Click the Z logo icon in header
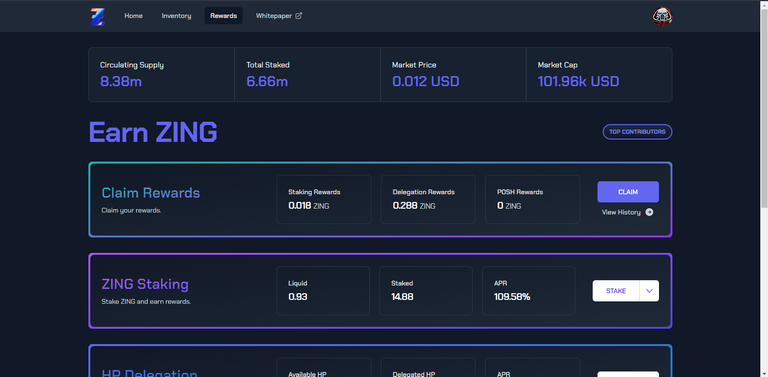The height and width of the screenshot is (377, 768). point(97,16)
